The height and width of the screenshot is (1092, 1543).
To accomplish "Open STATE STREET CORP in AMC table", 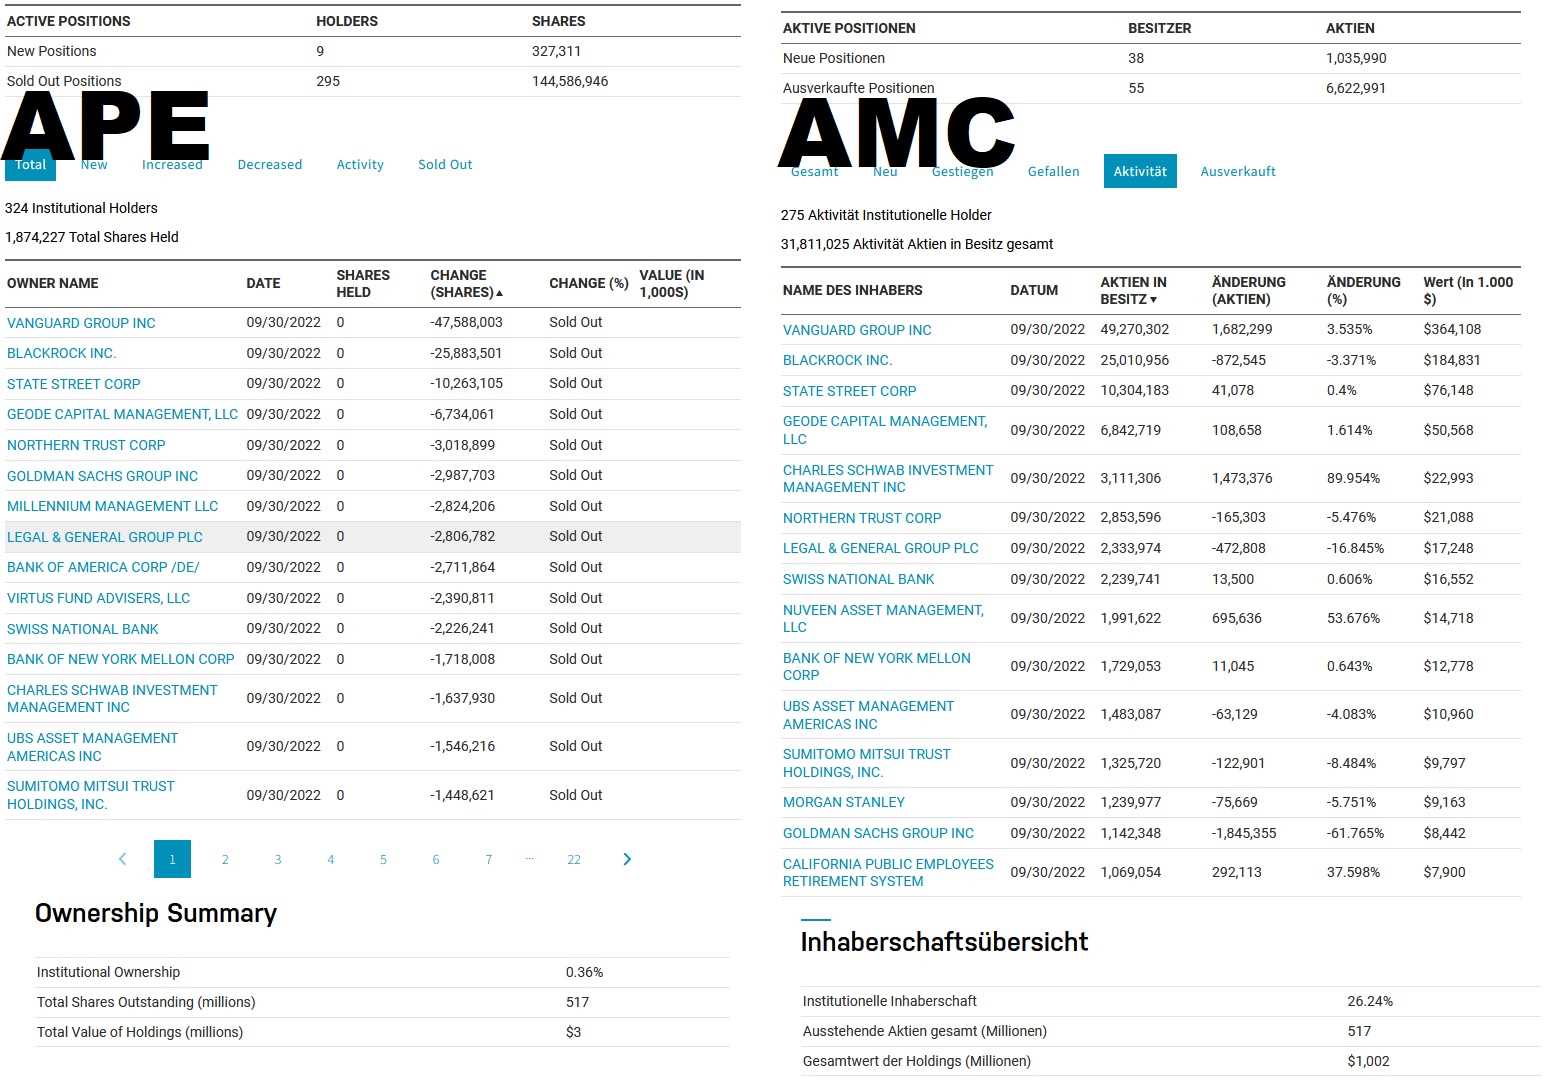I will click(850, 391).
